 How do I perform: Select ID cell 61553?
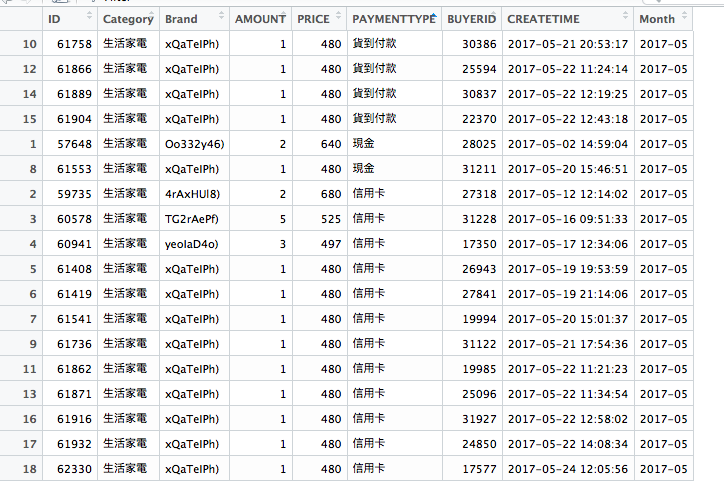[74, 169]
